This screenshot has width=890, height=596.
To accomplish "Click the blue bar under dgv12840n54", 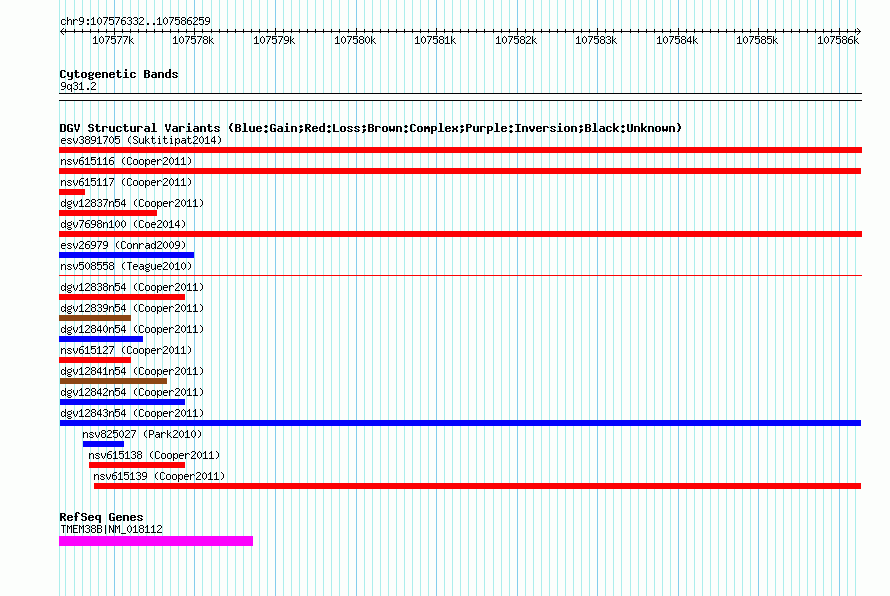I will [101, 339].
